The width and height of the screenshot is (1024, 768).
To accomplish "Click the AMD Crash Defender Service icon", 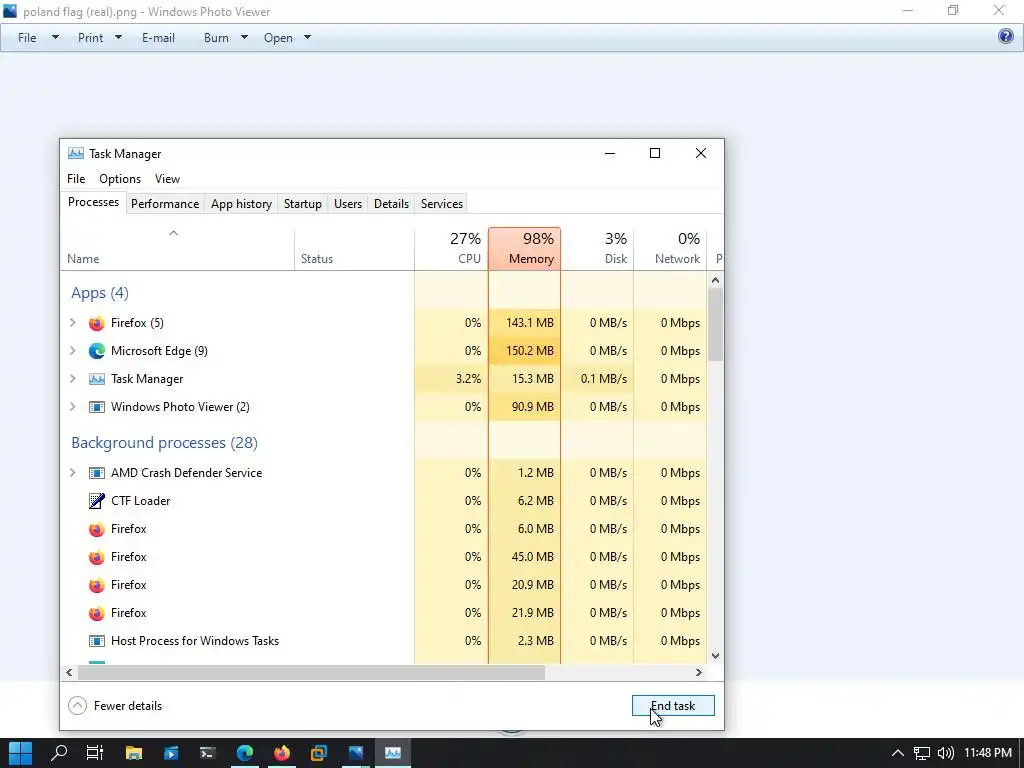I will tap(97, 473).
